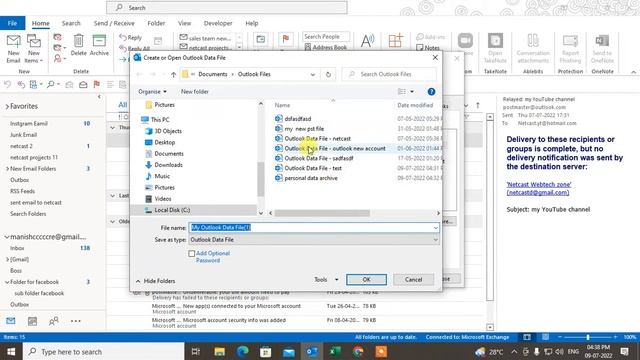Open Excel from taskbar

(335, 351)
